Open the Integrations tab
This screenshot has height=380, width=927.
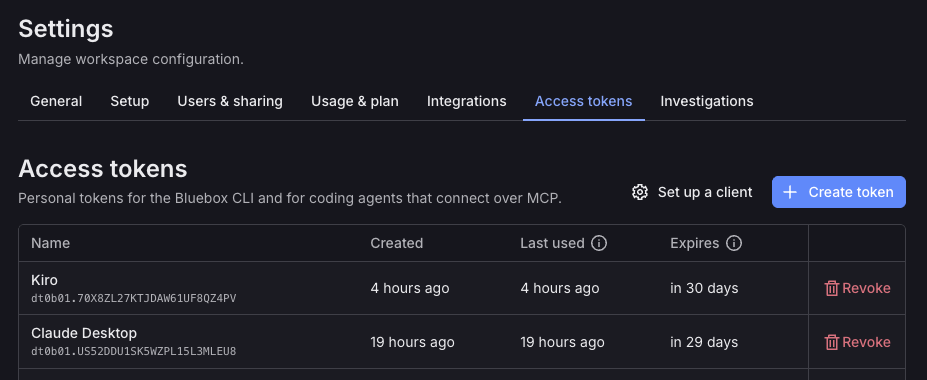(466, 102)
